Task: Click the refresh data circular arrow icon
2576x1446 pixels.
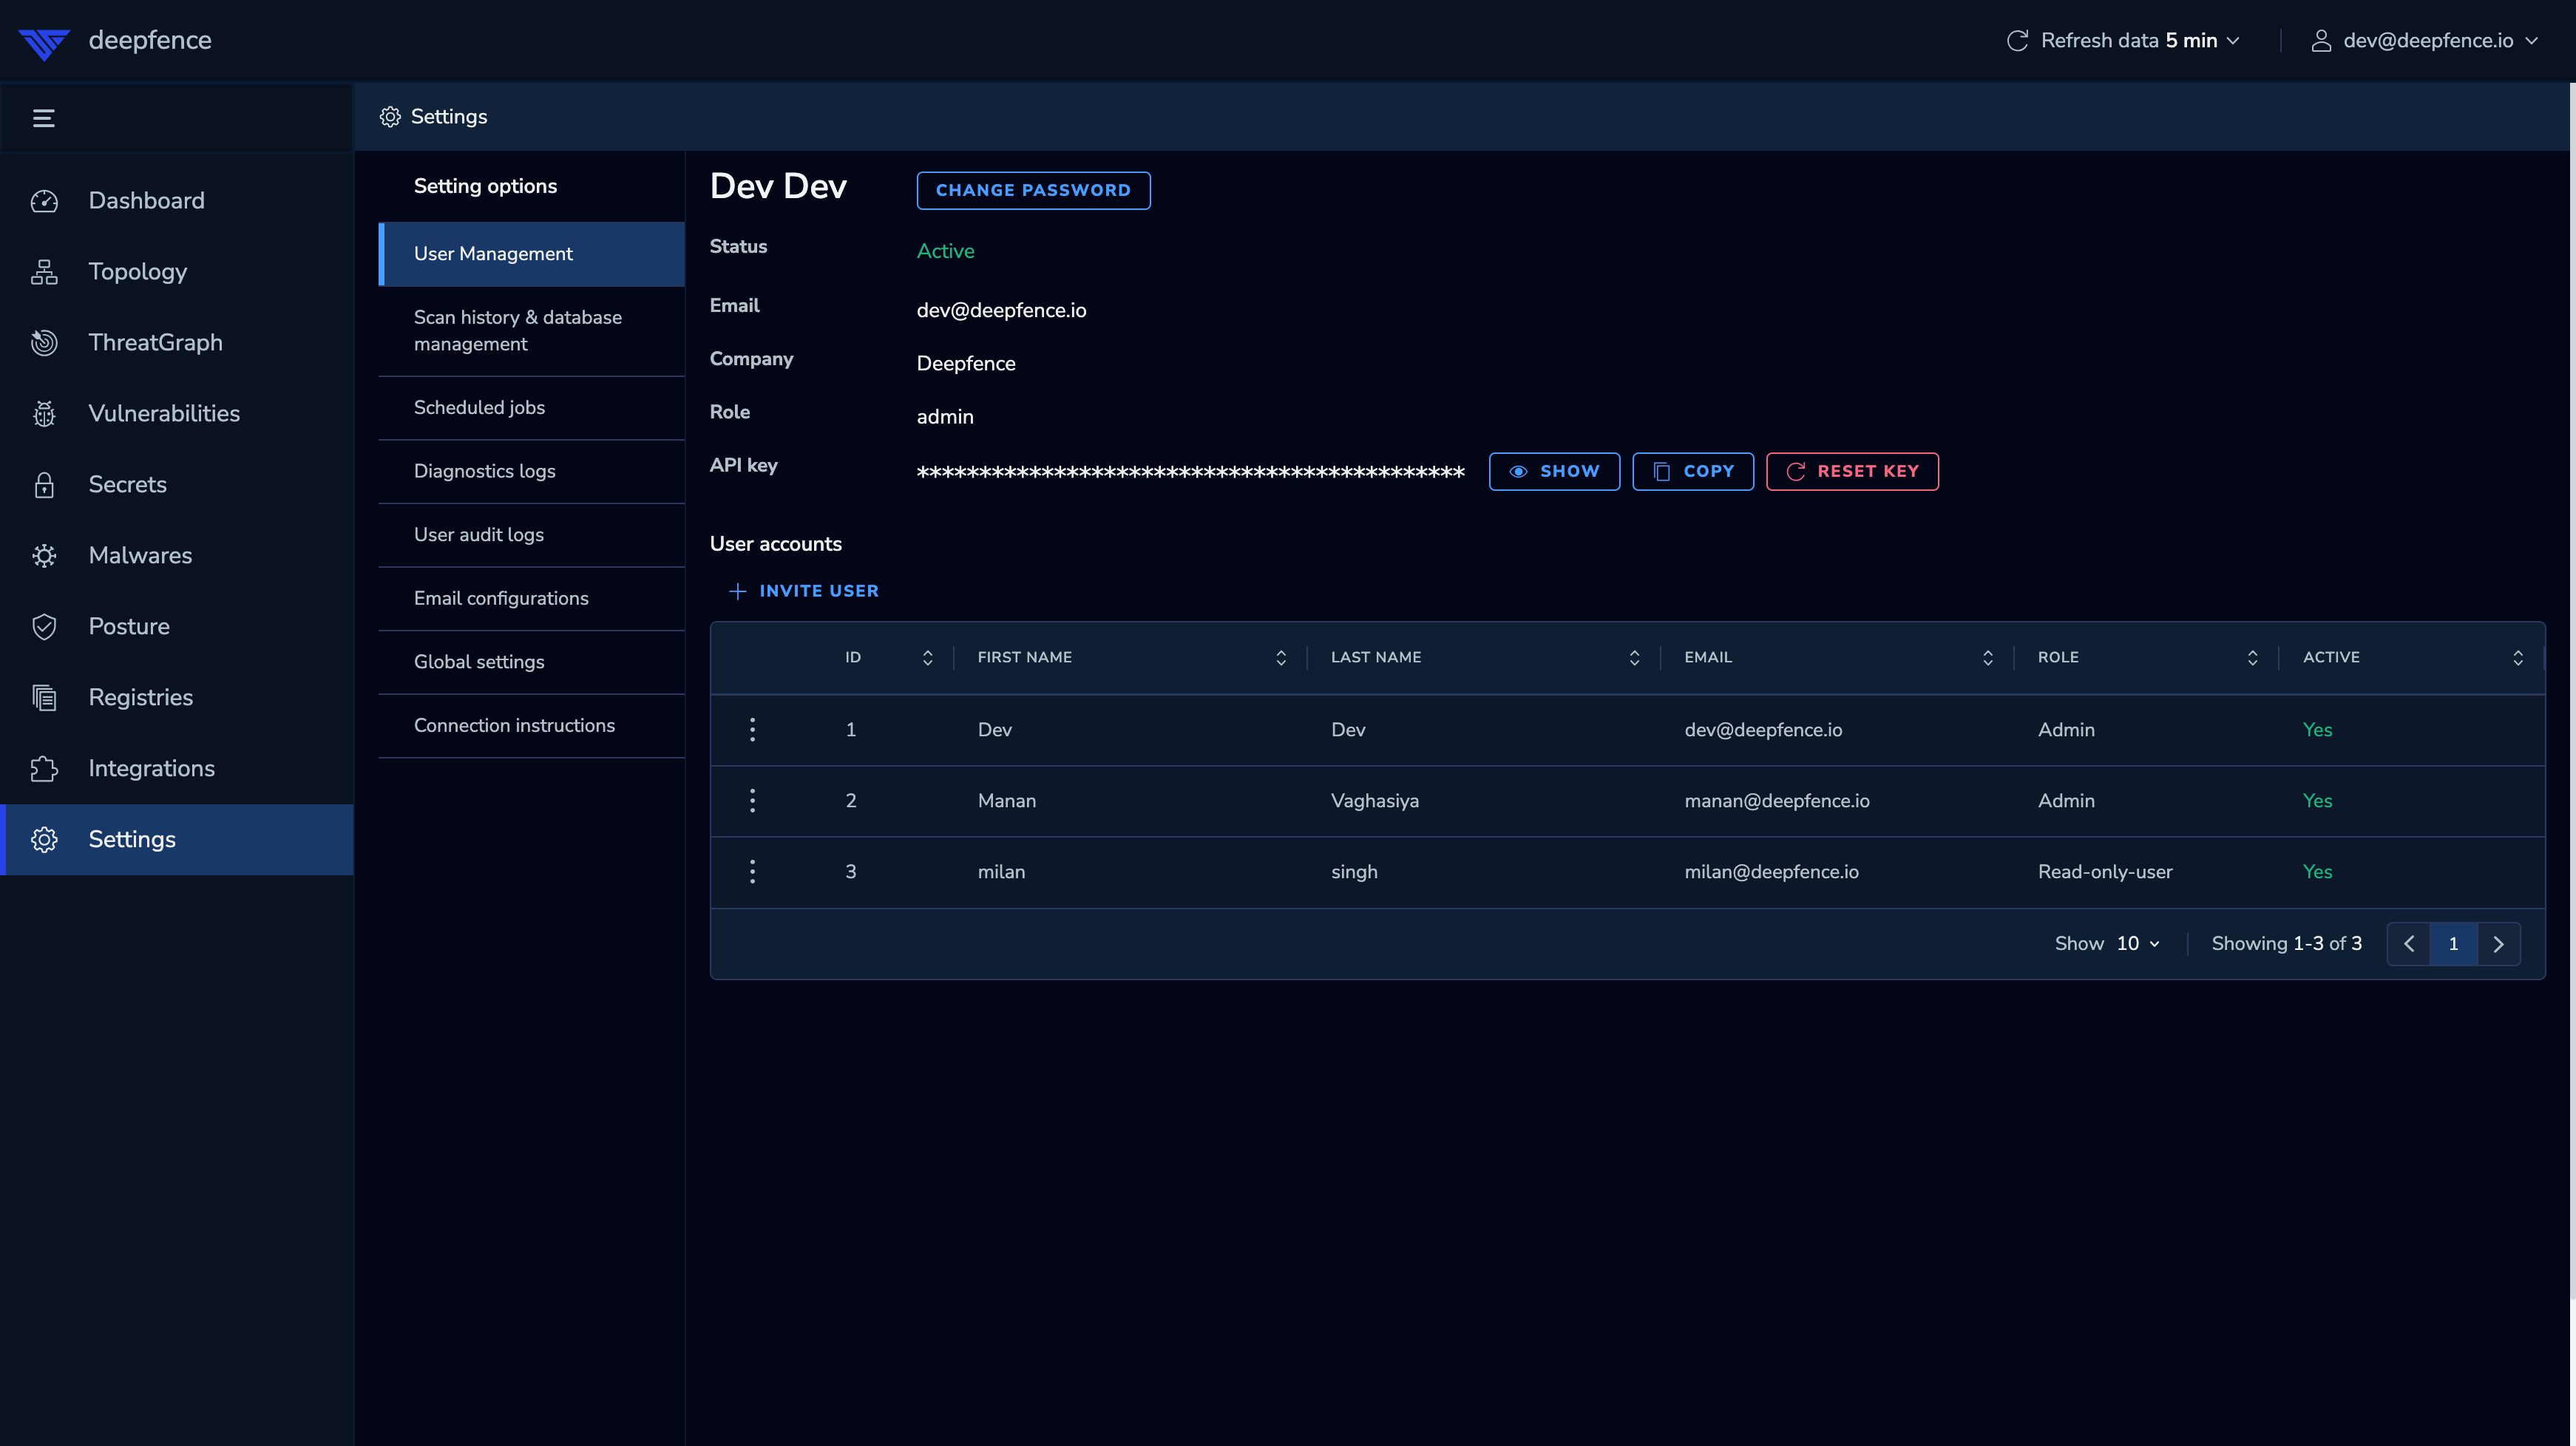Action: tap(2017, 41)
